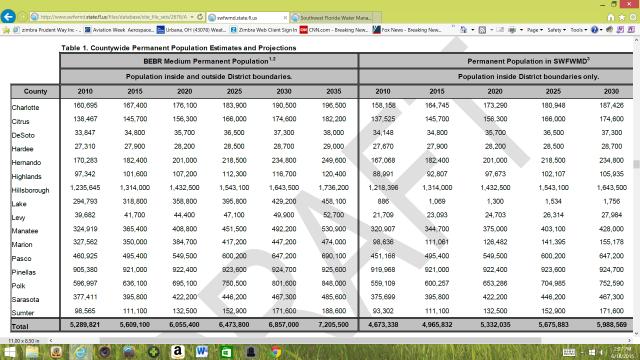Open Zimbra Web Client Sign In favorite
The height and width of the screenshot is (360, 640).
(x=264, y=30)
